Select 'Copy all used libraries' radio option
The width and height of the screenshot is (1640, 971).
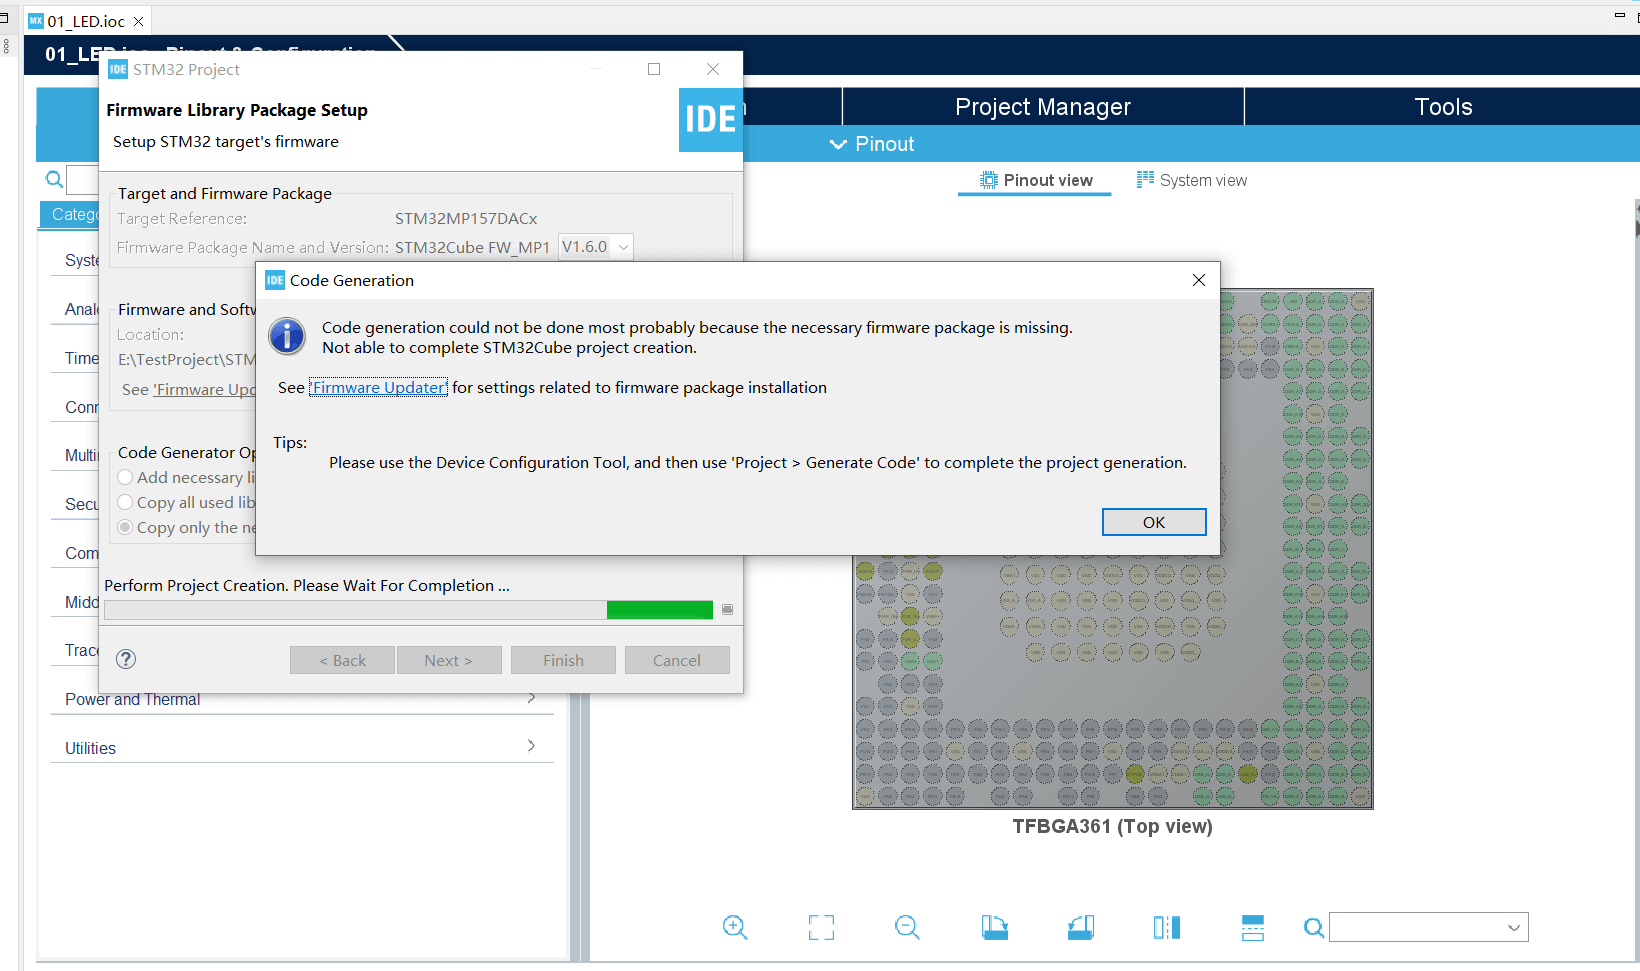[x=125, y=502]
